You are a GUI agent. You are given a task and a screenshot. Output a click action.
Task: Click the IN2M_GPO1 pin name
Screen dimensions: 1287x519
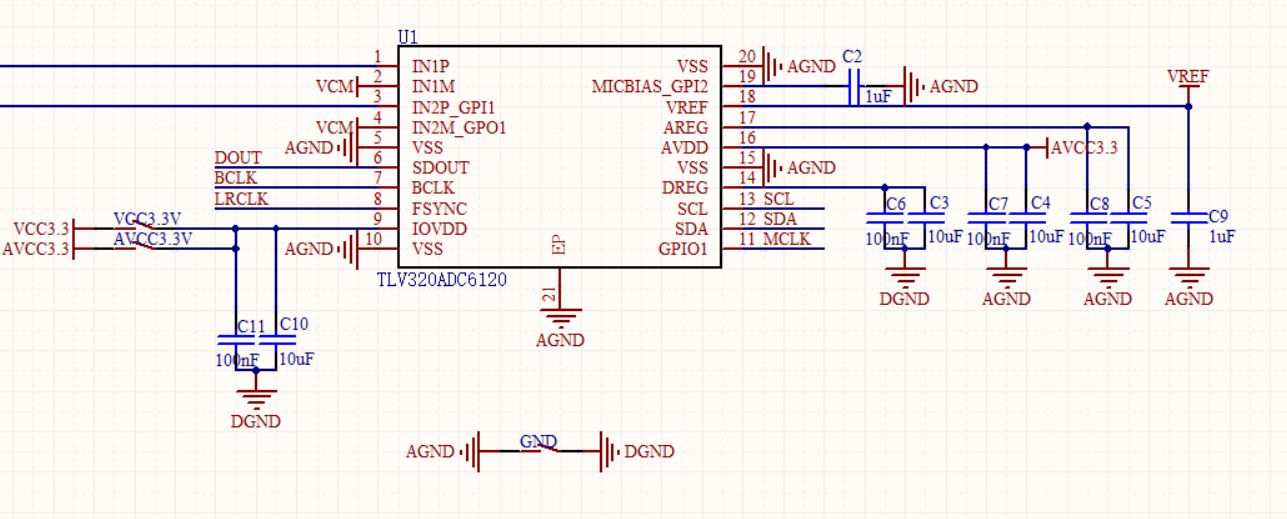click(459, 128)
